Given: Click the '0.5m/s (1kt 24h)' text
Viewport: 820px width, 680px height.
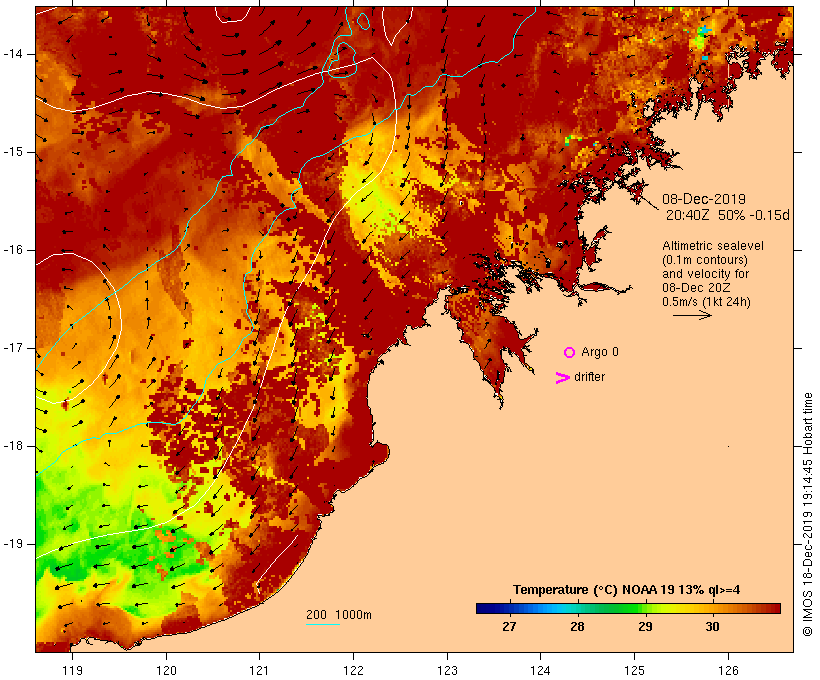Looking at the screenshot, I should (706, 302).
